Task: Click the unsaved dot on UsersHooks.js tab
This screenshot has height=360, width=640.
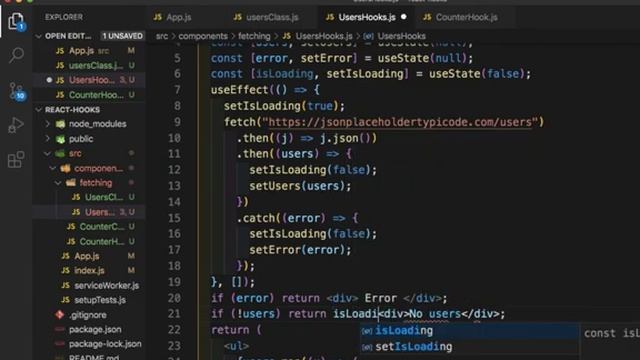Action: coord(404,17)
